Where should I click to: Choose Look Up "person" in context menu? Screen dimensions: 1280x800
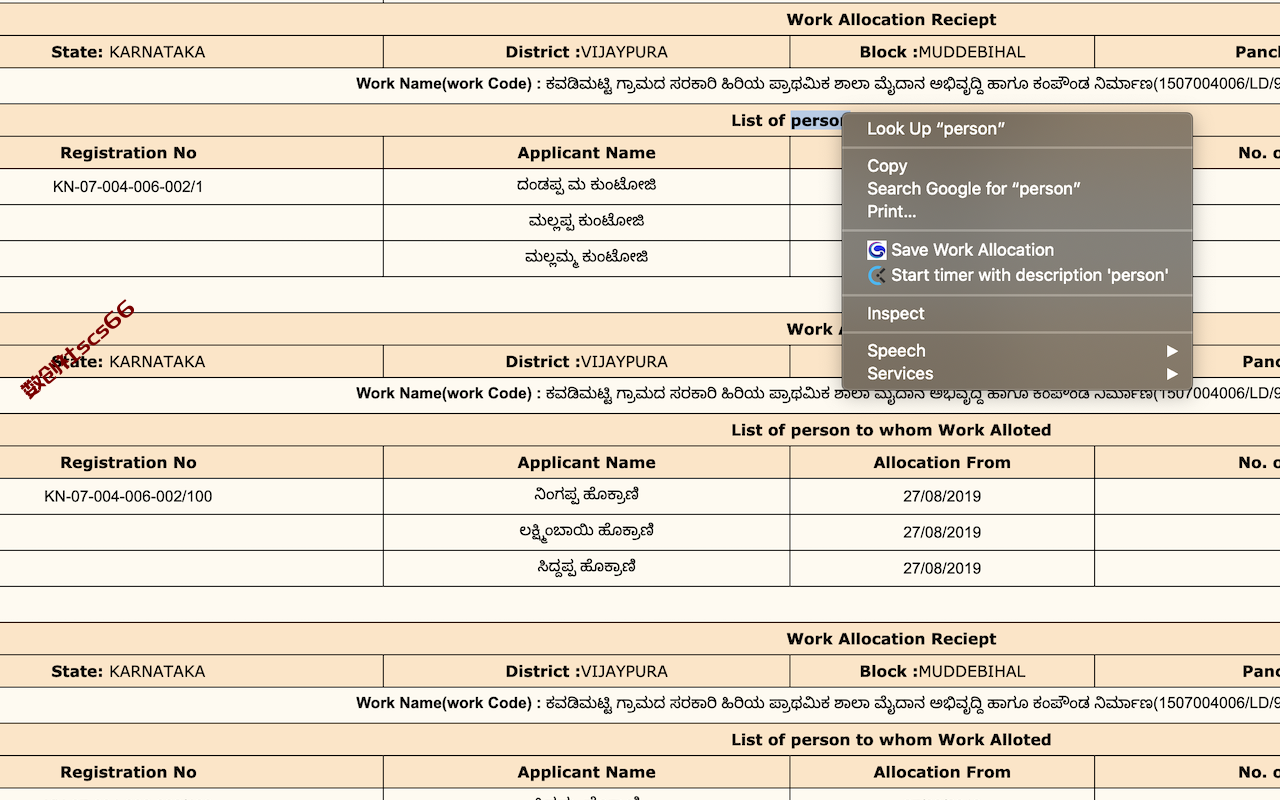(x=1017, y=128)
